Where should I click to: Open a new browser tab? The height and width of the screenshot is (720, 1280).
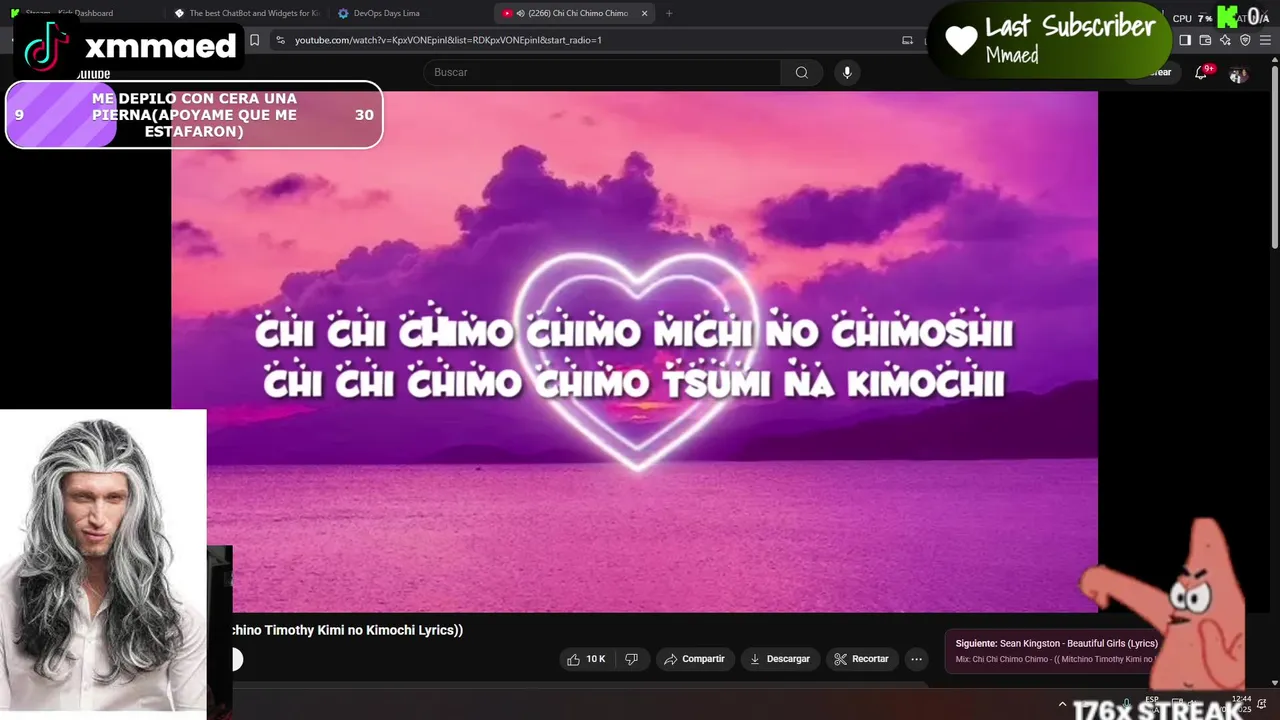[x=669, y=13]
